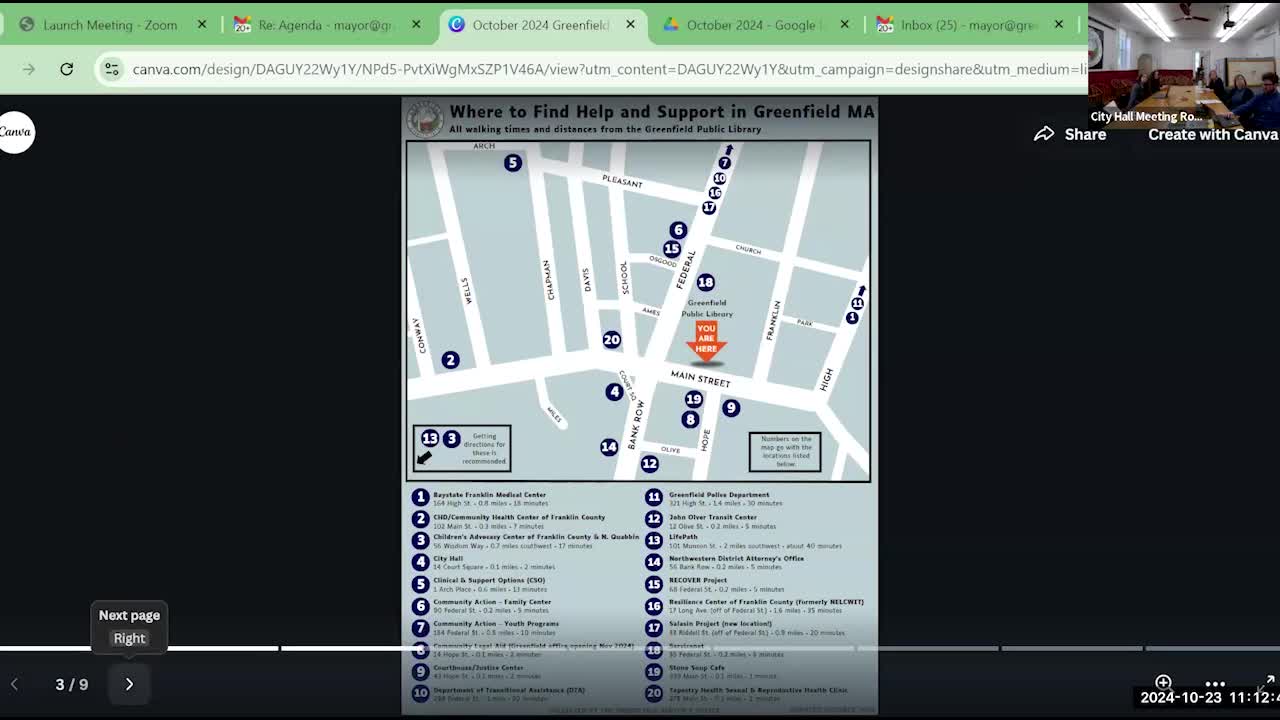
Task: Close the Re: Agenda Gmail tab
Action: 416,25
